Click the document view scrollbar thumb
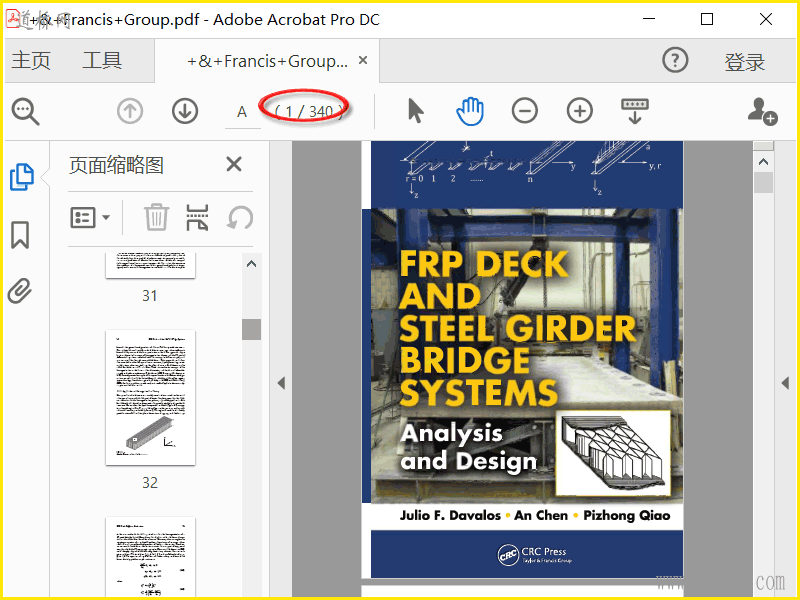800x600 pixels. (x=763, y=183)
